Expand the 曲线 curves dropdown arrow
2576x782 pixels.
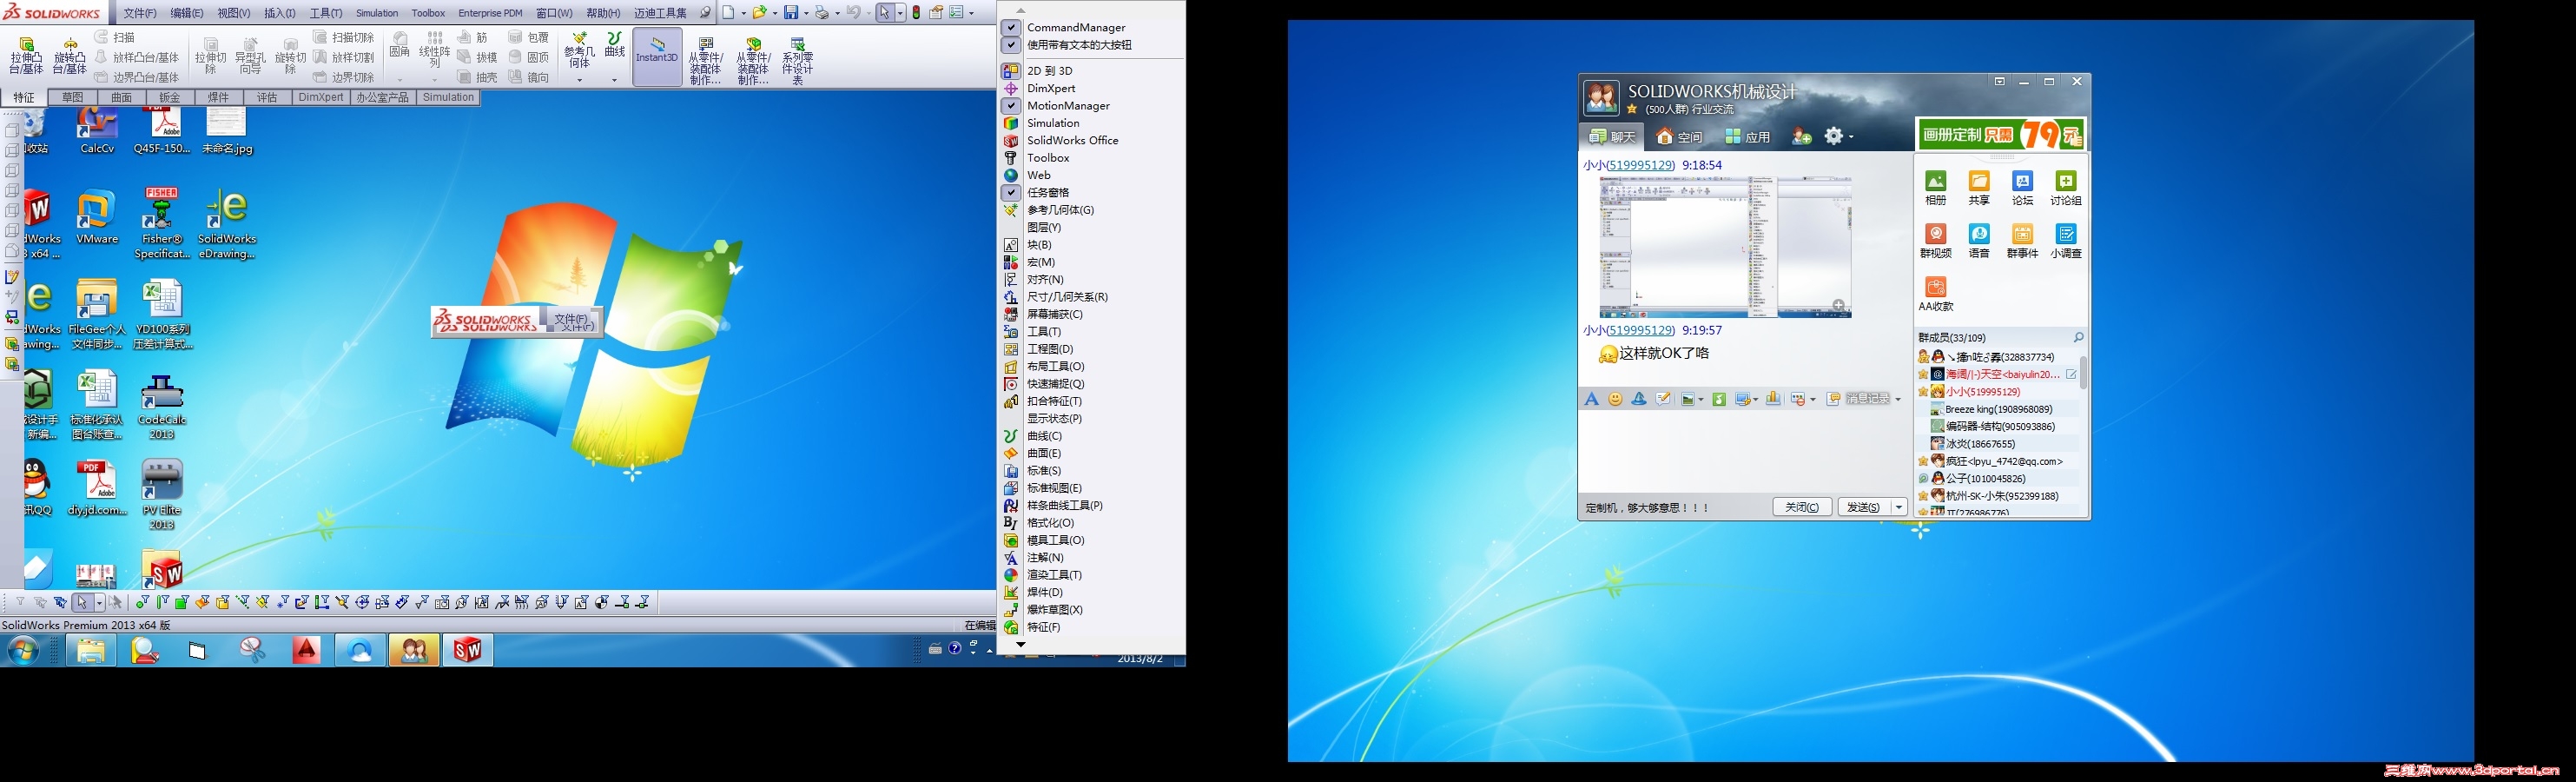(614, 80)
